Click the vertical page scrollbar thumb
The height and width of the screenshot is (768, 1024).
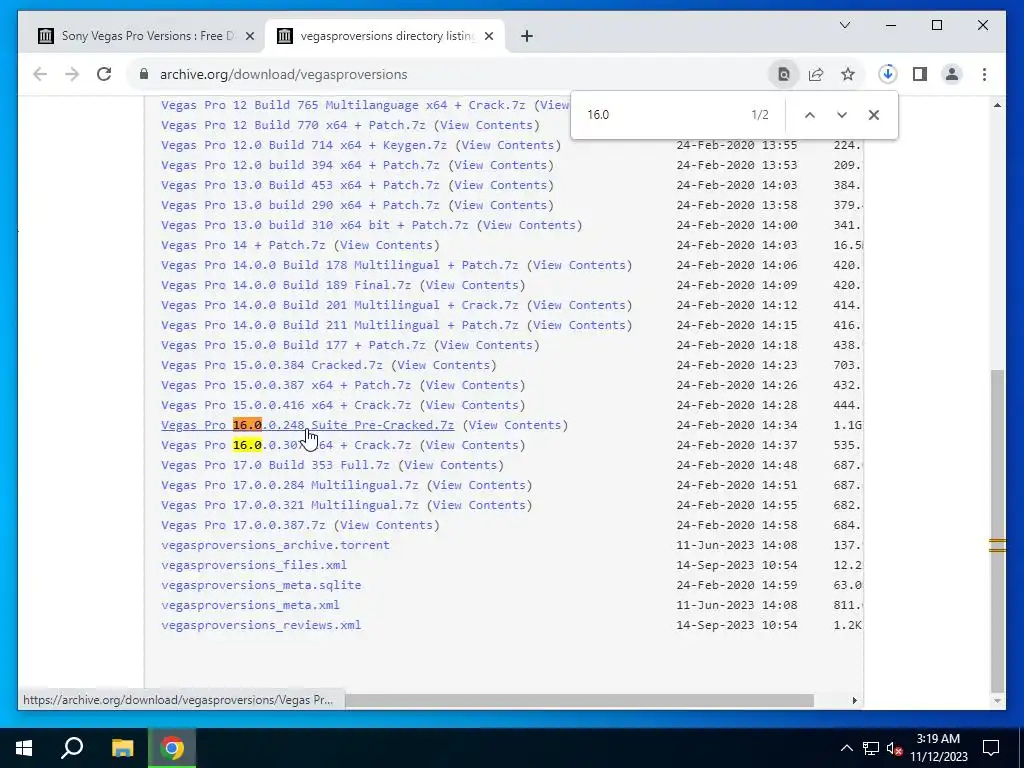click(x=997, y=530)
